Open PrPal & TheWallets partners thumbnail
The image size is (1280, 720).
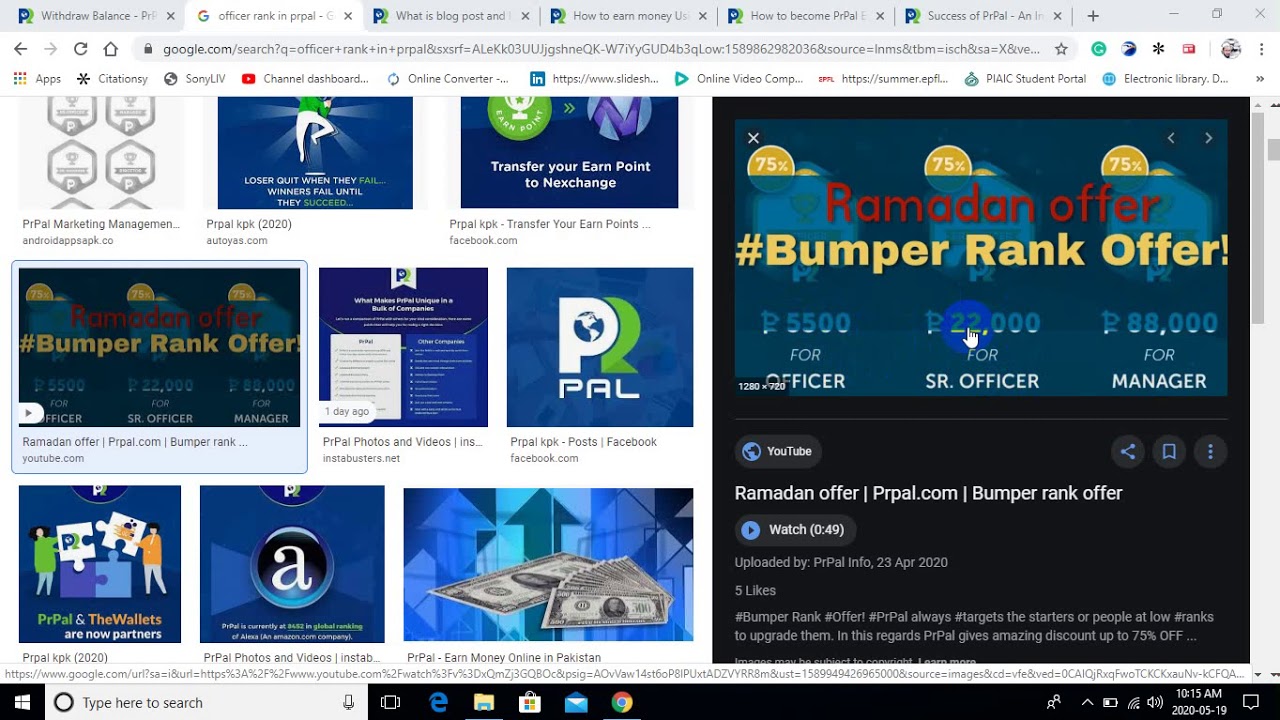100,564
